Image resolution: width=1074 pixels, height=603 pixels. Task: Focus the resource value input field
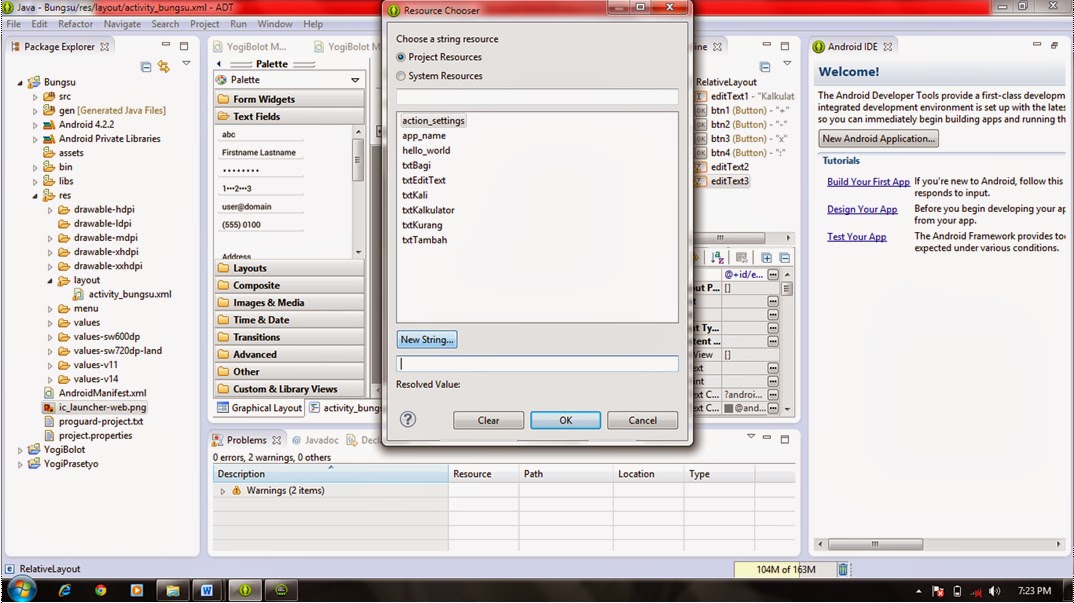click(538, 364)
